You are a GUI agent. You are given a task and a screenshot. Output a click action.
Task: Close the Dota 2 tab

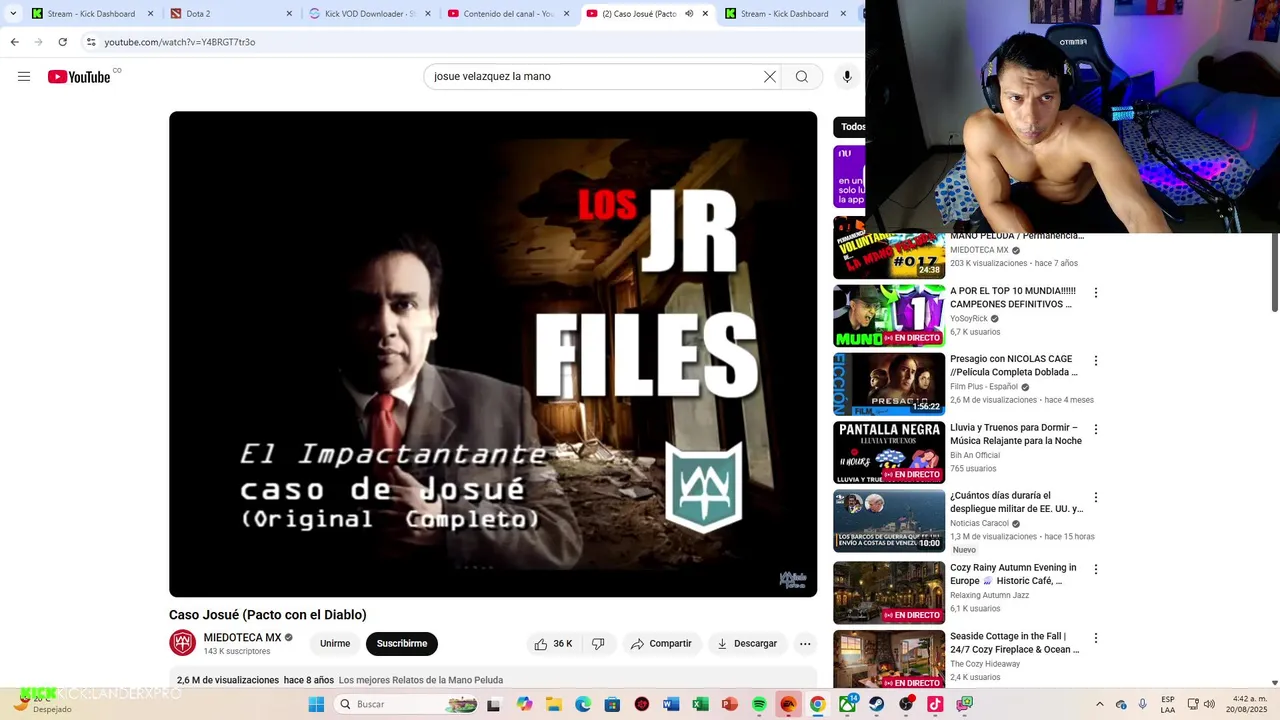pos(290,14)
